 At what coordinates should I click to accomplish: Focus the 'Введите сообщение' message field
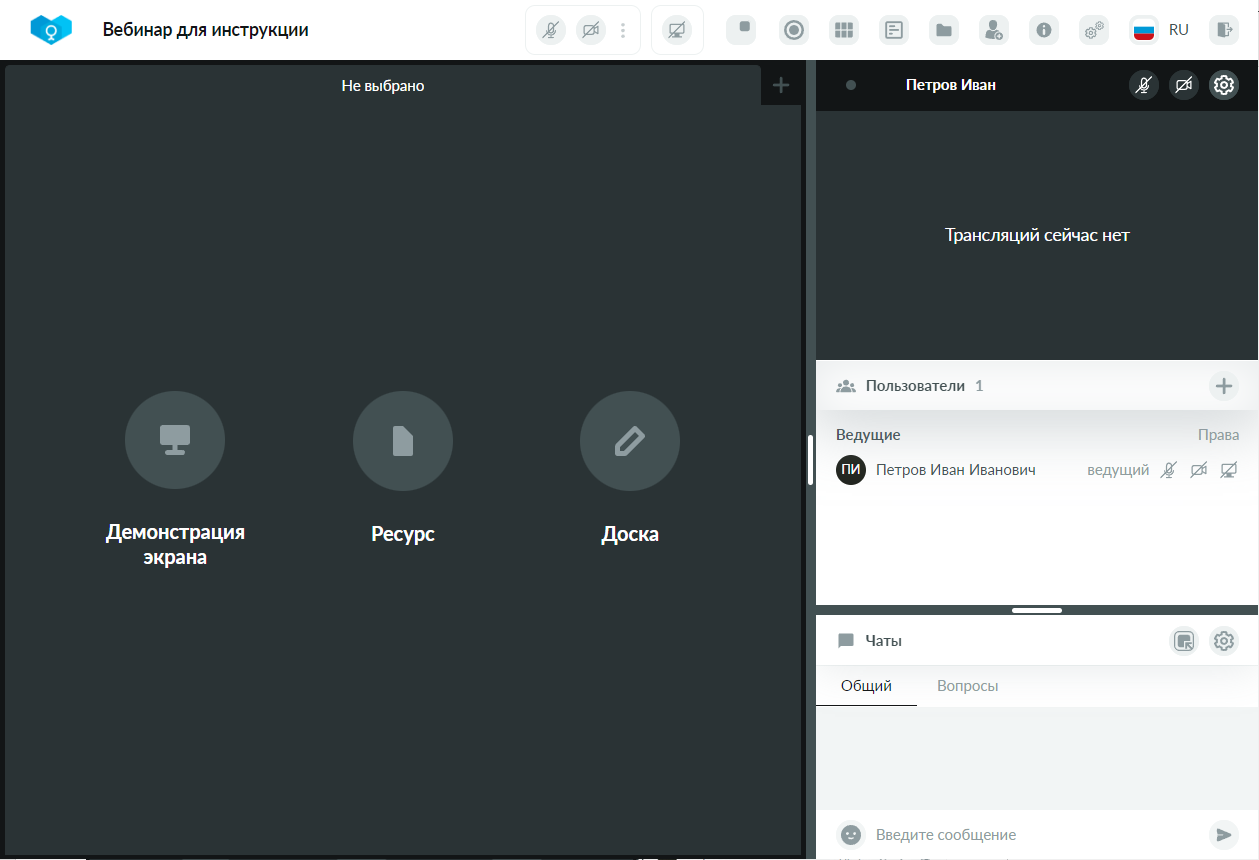click(x=1038, y=835)
